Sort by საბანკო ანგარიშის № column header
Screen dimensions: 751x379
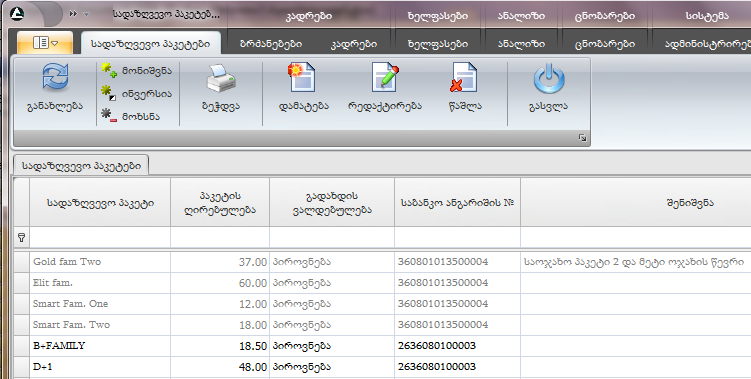457,203
